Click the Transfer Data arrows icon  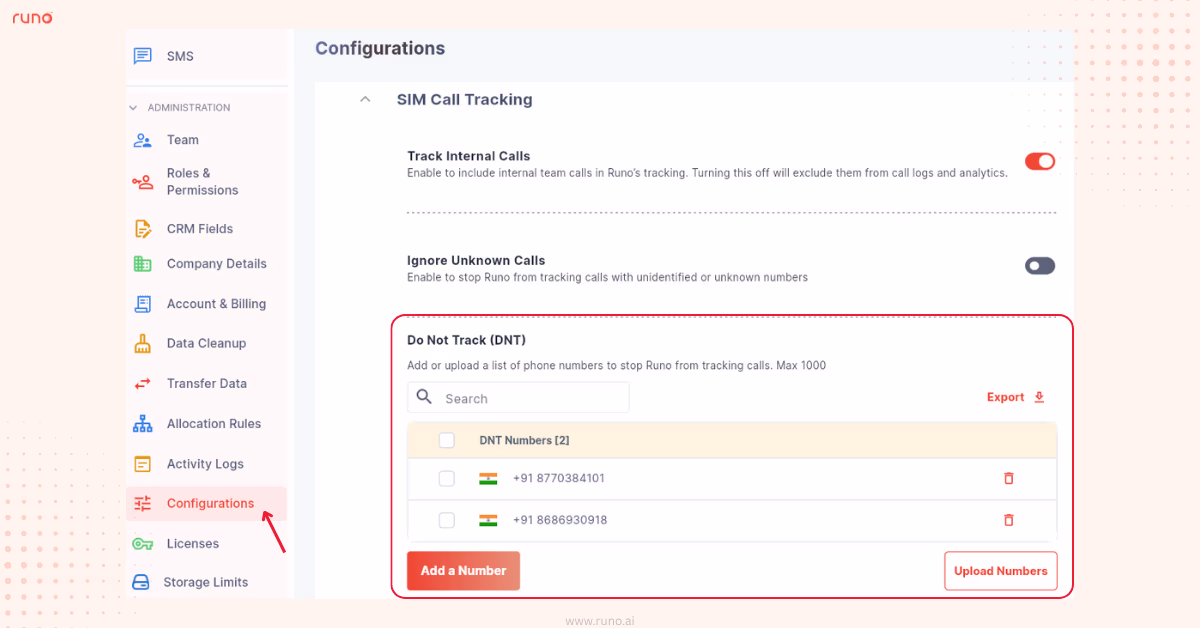click(141, 383)
